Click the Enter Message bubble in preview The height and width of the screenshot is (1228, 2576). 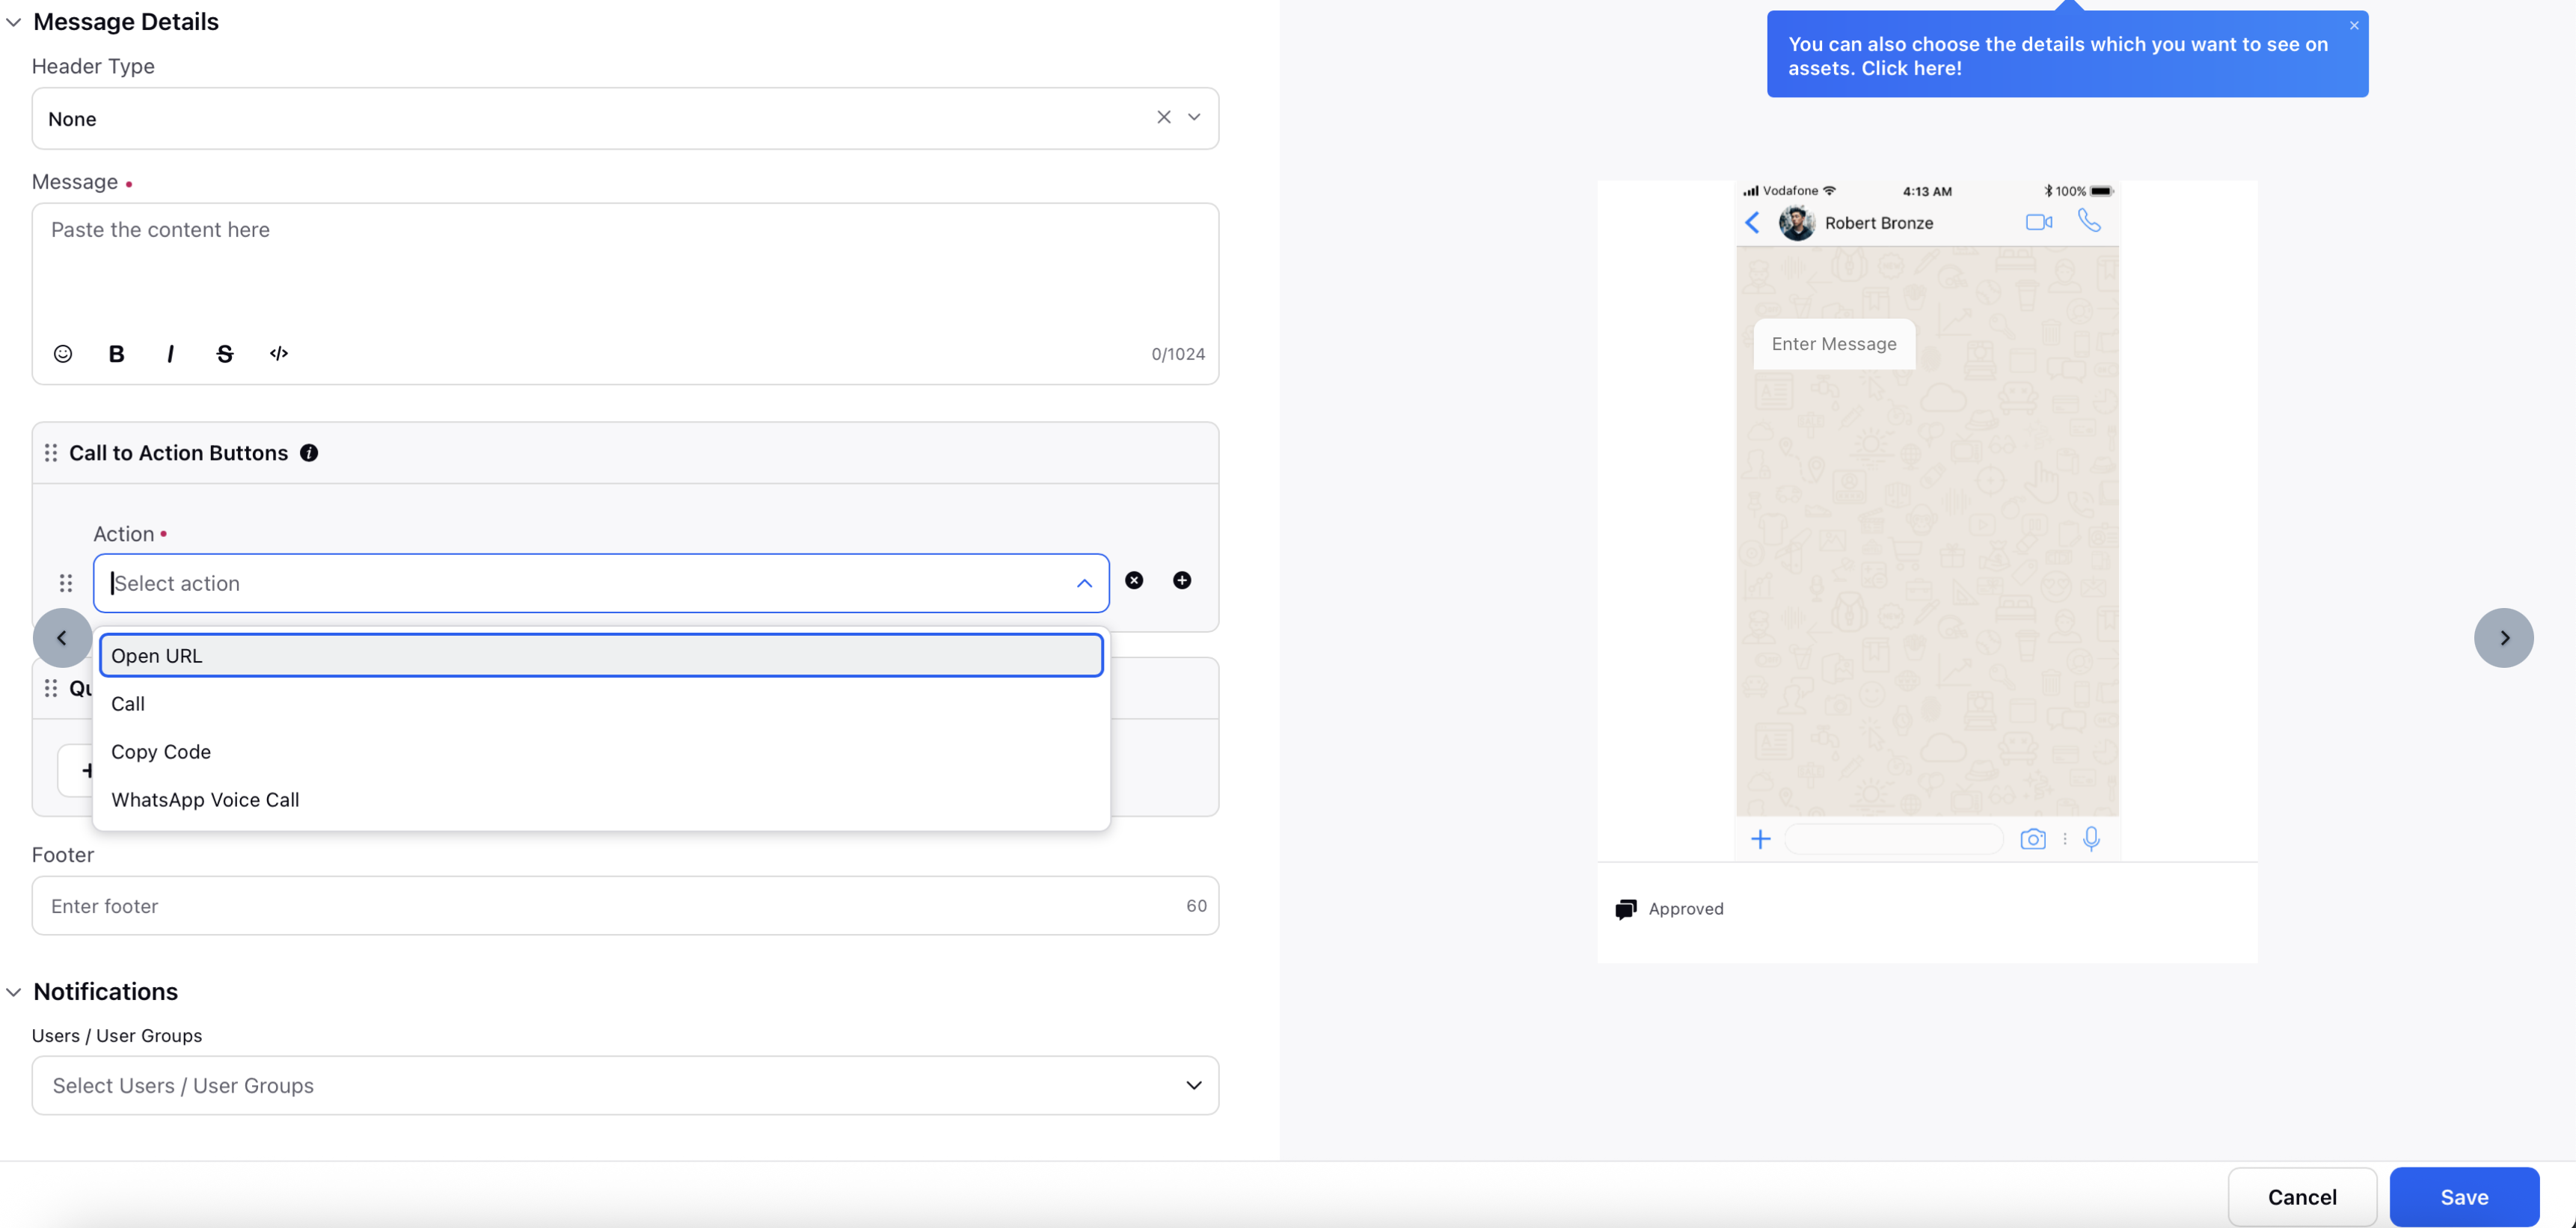[x=1834, y=344]
